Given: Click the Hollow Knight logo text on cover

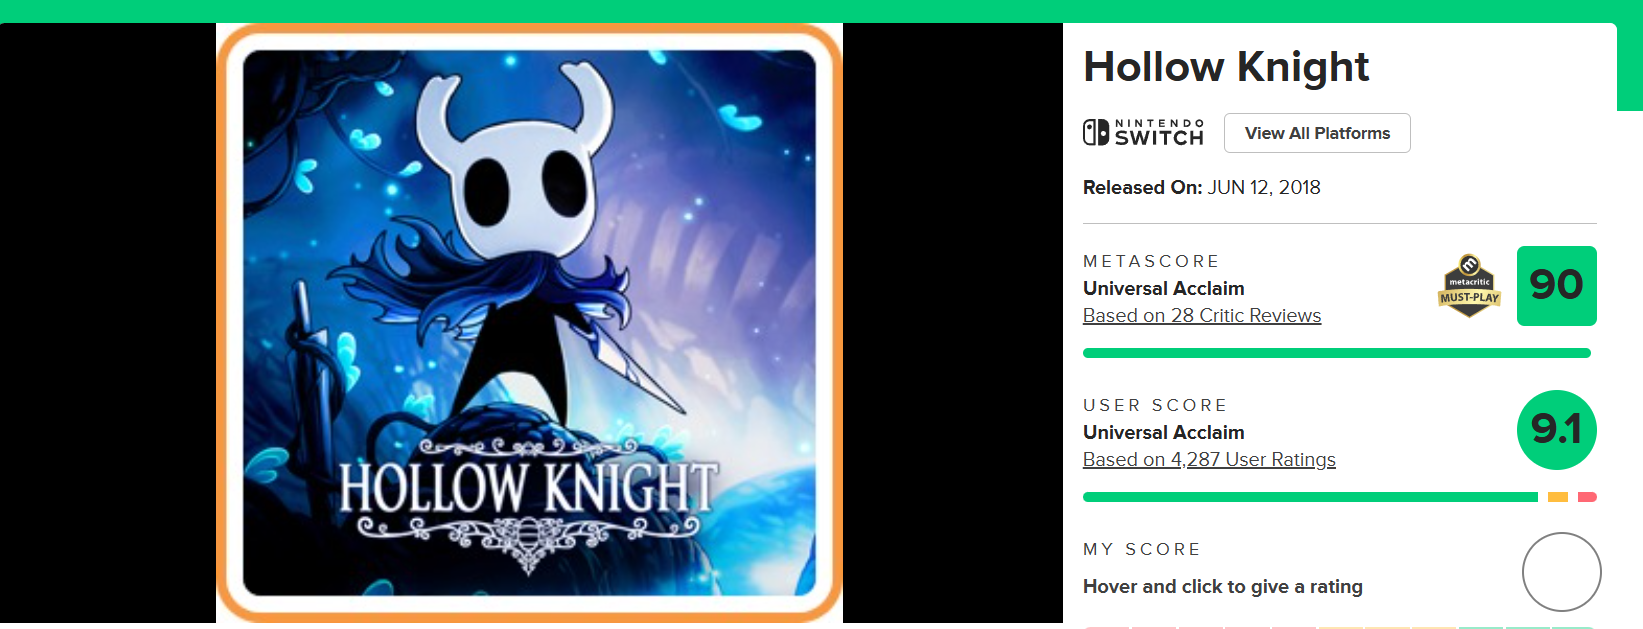Looking at the screenshot, I should [x=528, y=487].
